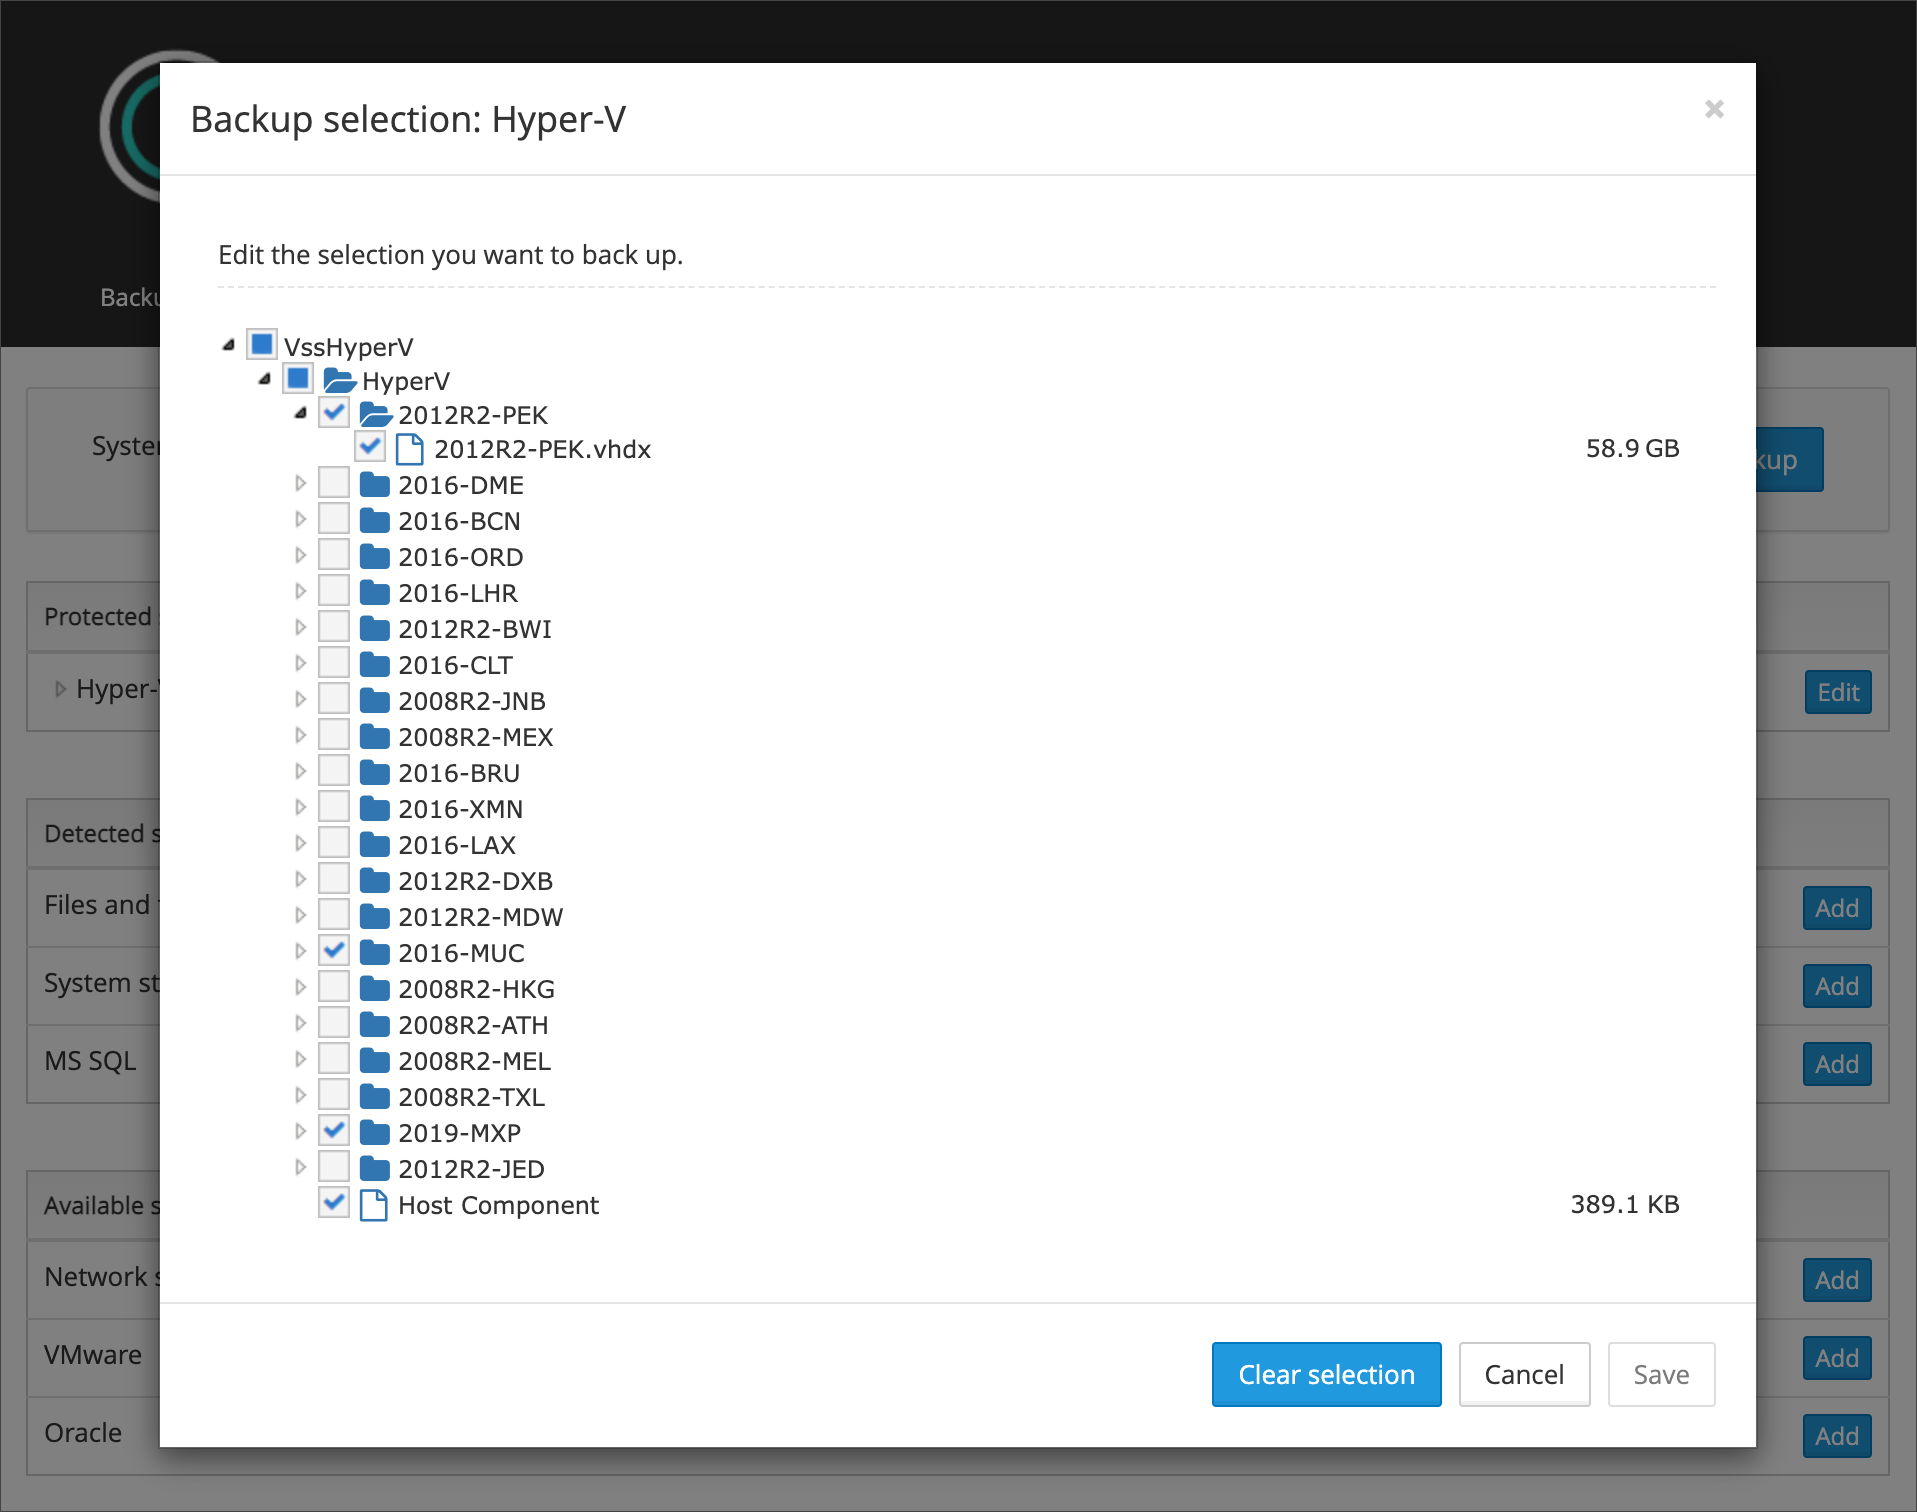Click the 2012R2-PEK open folder icon

[376, 414]
